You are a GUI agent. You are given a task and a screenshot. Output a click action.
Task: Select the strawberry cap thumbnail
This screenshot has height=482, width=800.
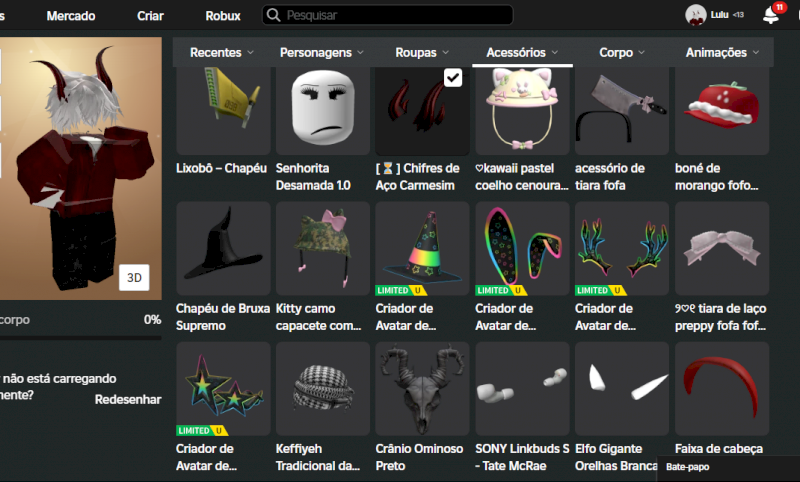pos(722,110)
